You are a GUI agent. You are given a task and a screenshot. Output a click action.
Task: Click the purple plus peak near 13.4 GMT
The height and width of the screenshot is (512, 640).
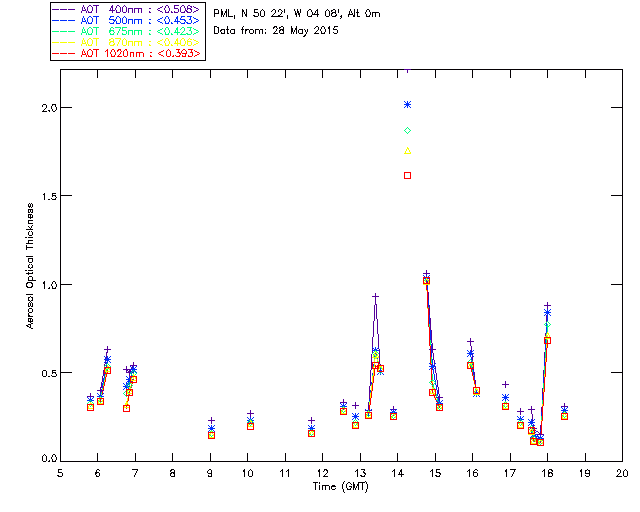pyautogui.click(x=375, y=296)
